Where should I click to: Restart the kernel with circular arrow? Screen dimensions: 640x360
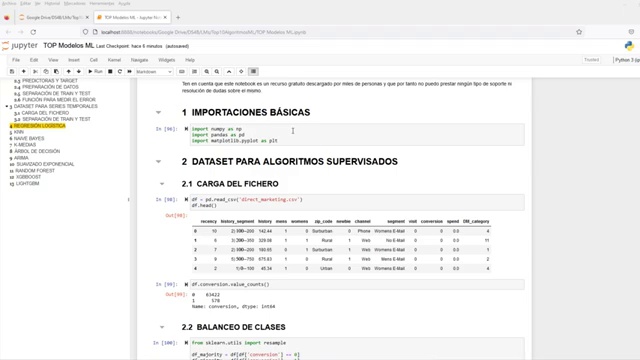coord(120,71)
